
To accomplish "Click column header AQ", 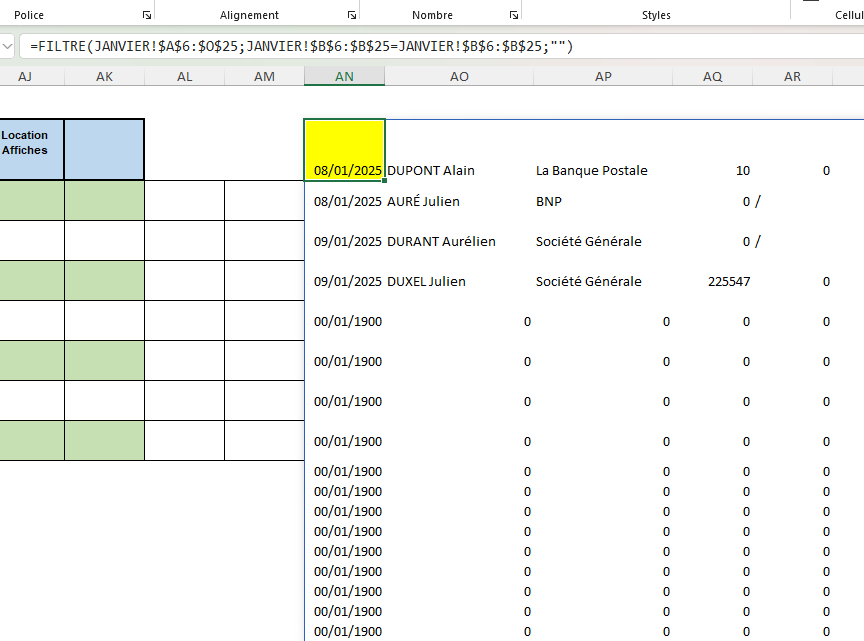I will (x=712, y=77).
